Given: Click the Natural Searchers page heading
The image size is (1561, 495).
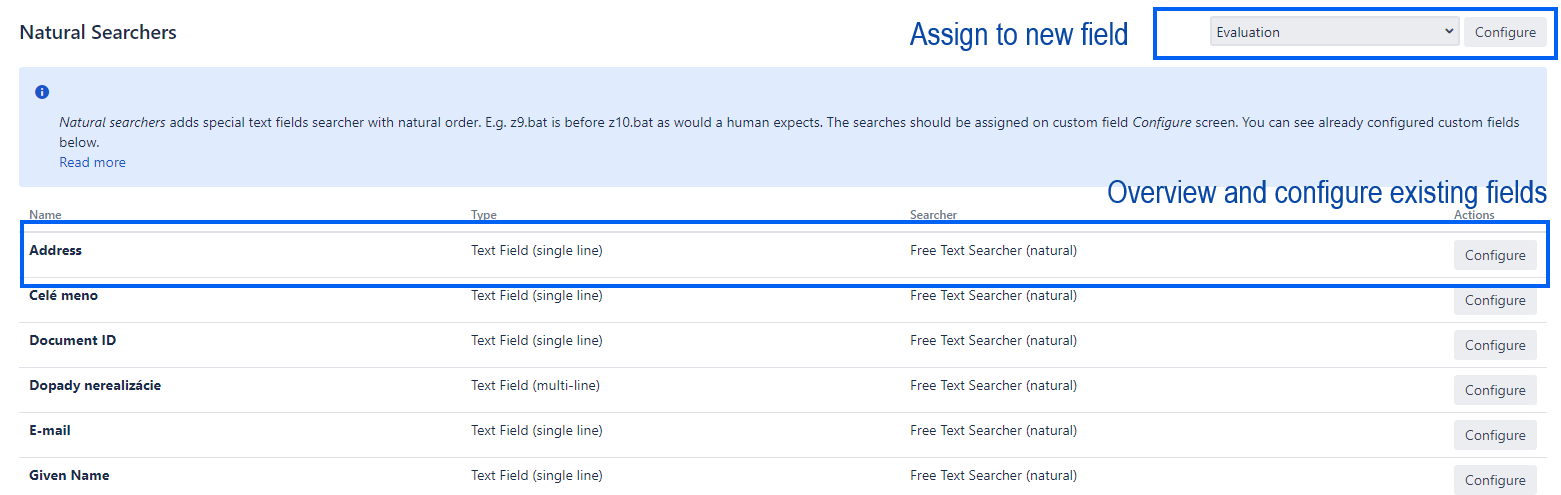Looking at the screenshot, I should click(98, 32).
